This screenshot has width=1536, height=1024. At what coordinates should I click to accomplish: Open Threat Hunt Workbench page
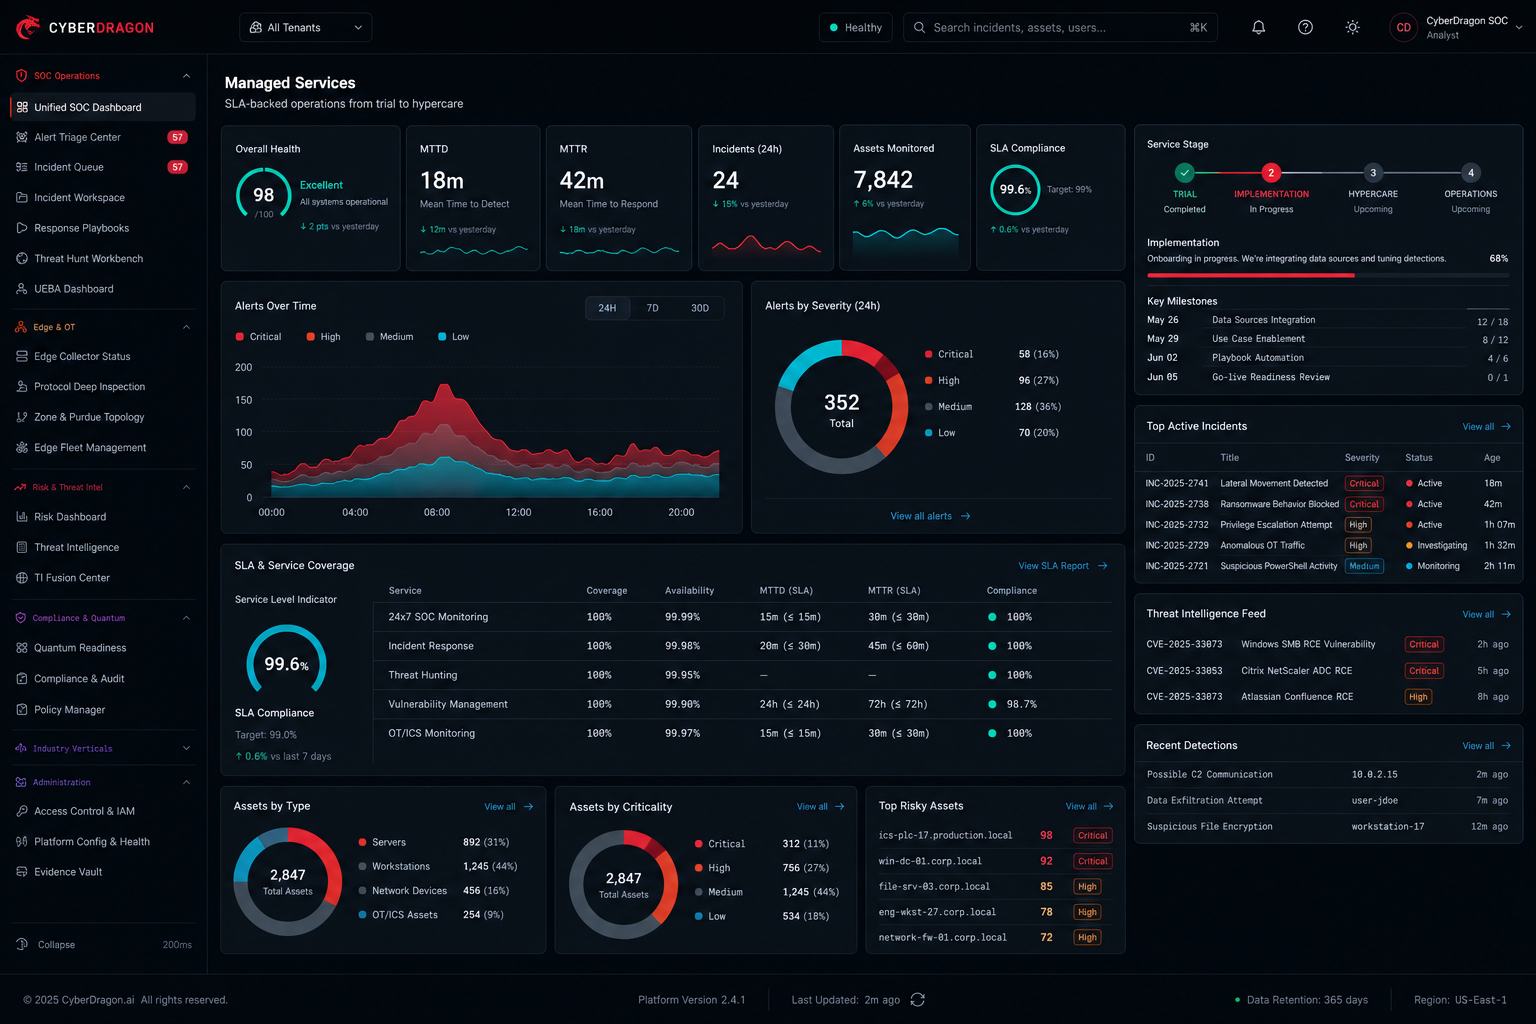102,258
